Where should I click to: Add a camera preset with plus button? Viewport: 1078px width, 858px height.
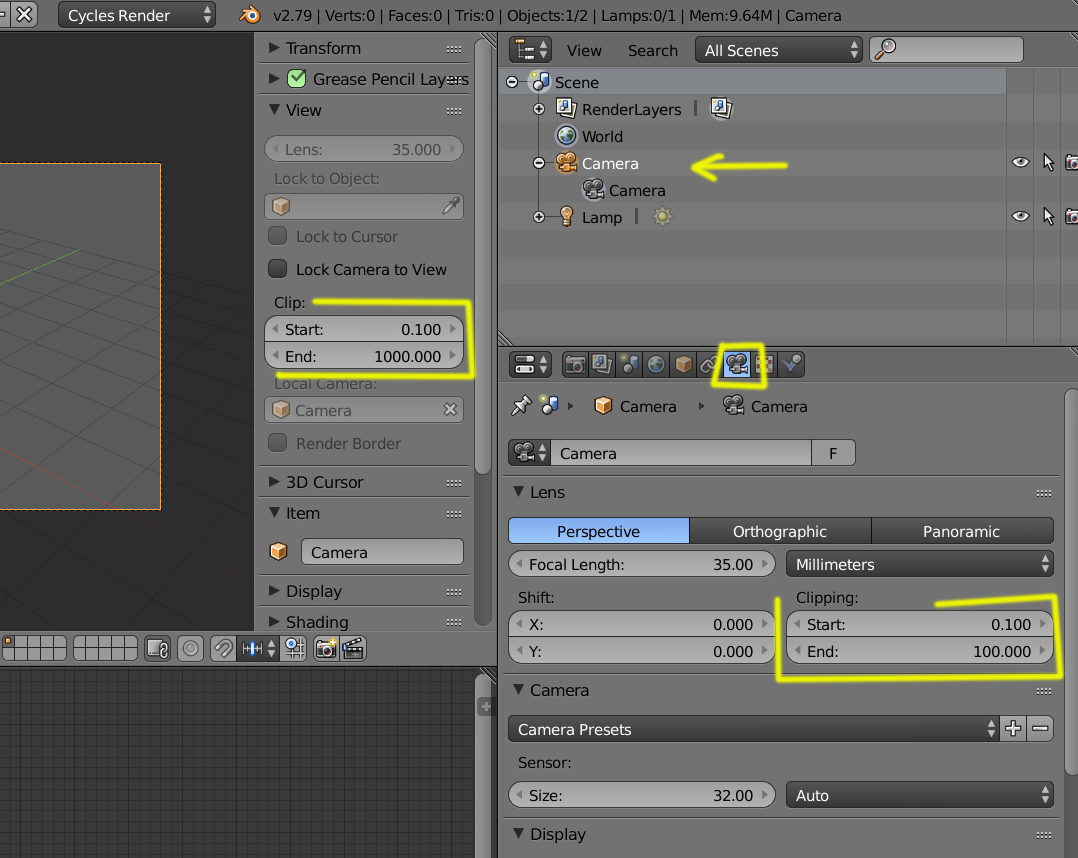[x=1013, y=729]
